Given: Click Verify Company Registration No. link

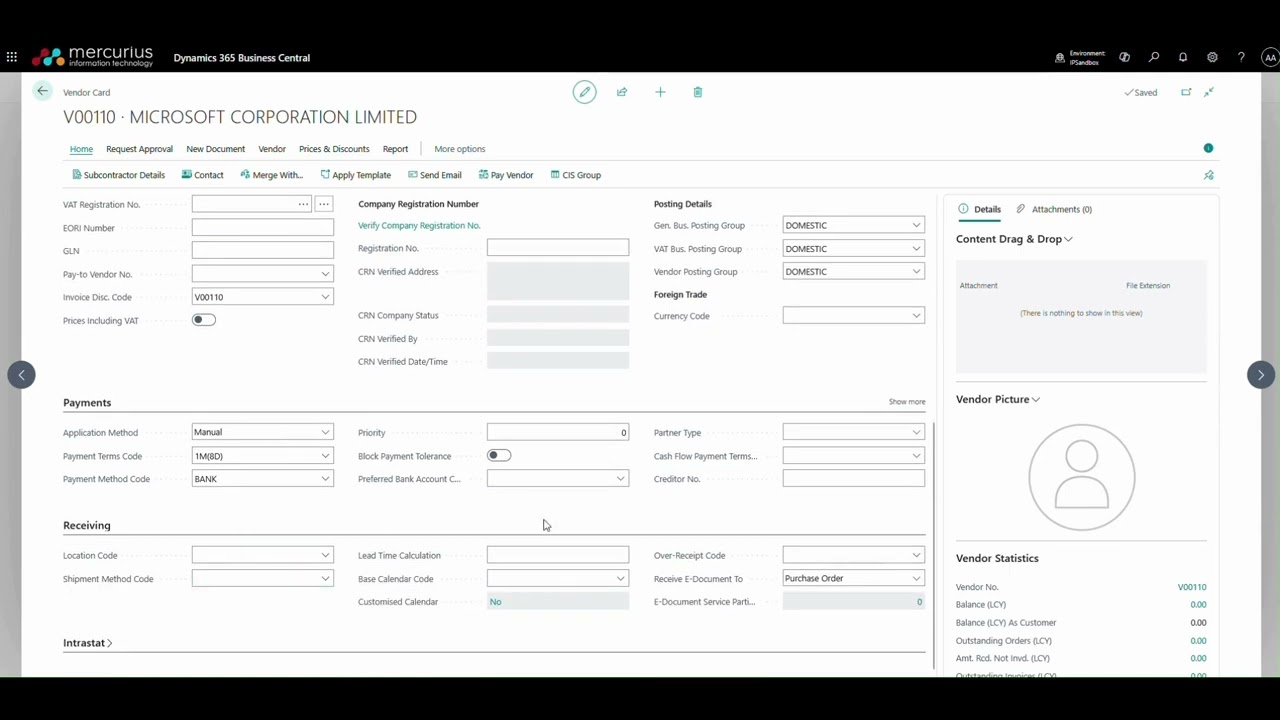Looking at the screenshot, I should (x=419, y=226).
